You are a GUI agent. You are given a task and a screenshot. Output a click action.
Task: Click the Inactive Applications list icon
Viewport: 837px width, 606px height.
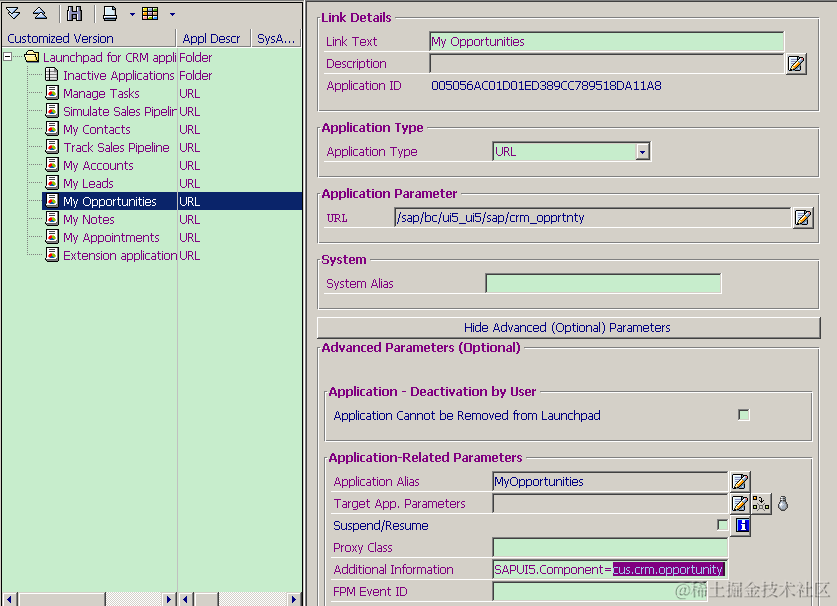52,74
